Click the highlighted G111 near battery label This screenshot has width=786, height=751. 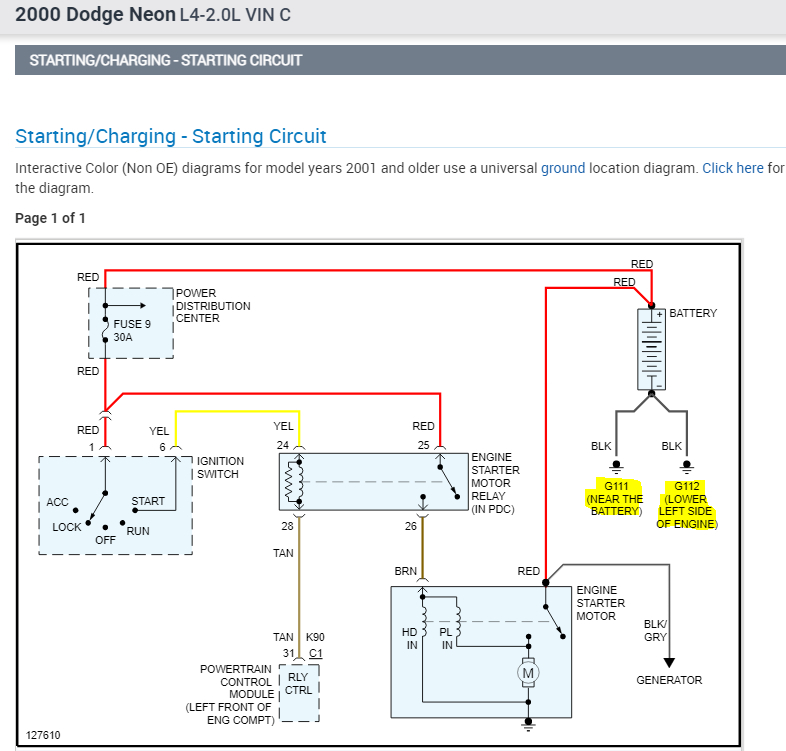click(x=615, y=499)
